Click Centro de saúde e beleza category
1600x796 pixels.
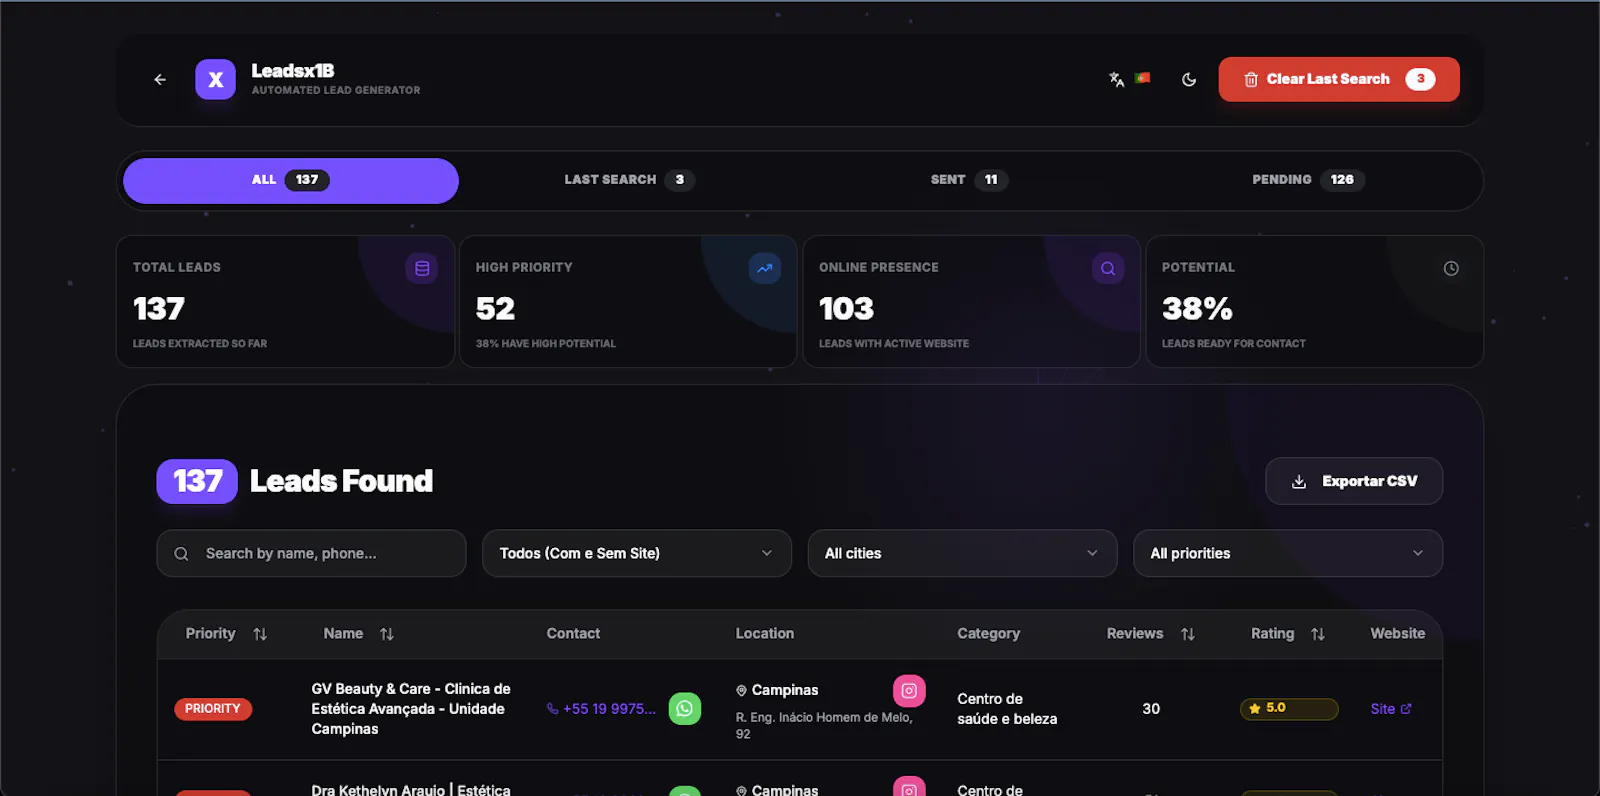click(x=1007, y=709)
